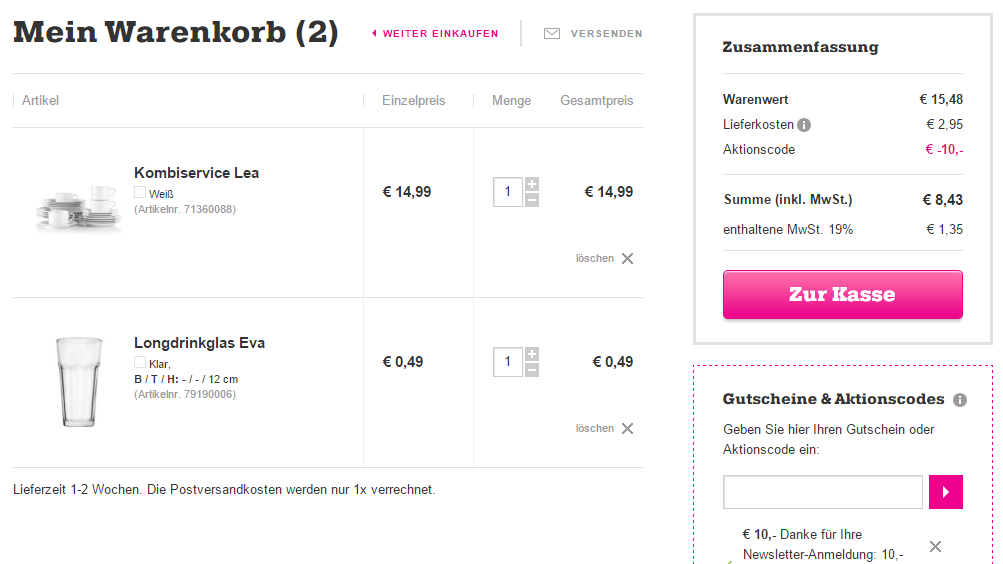Delete Kombiservice Lea via X icon
This screenshot has height=564, width=1003.
628,258
